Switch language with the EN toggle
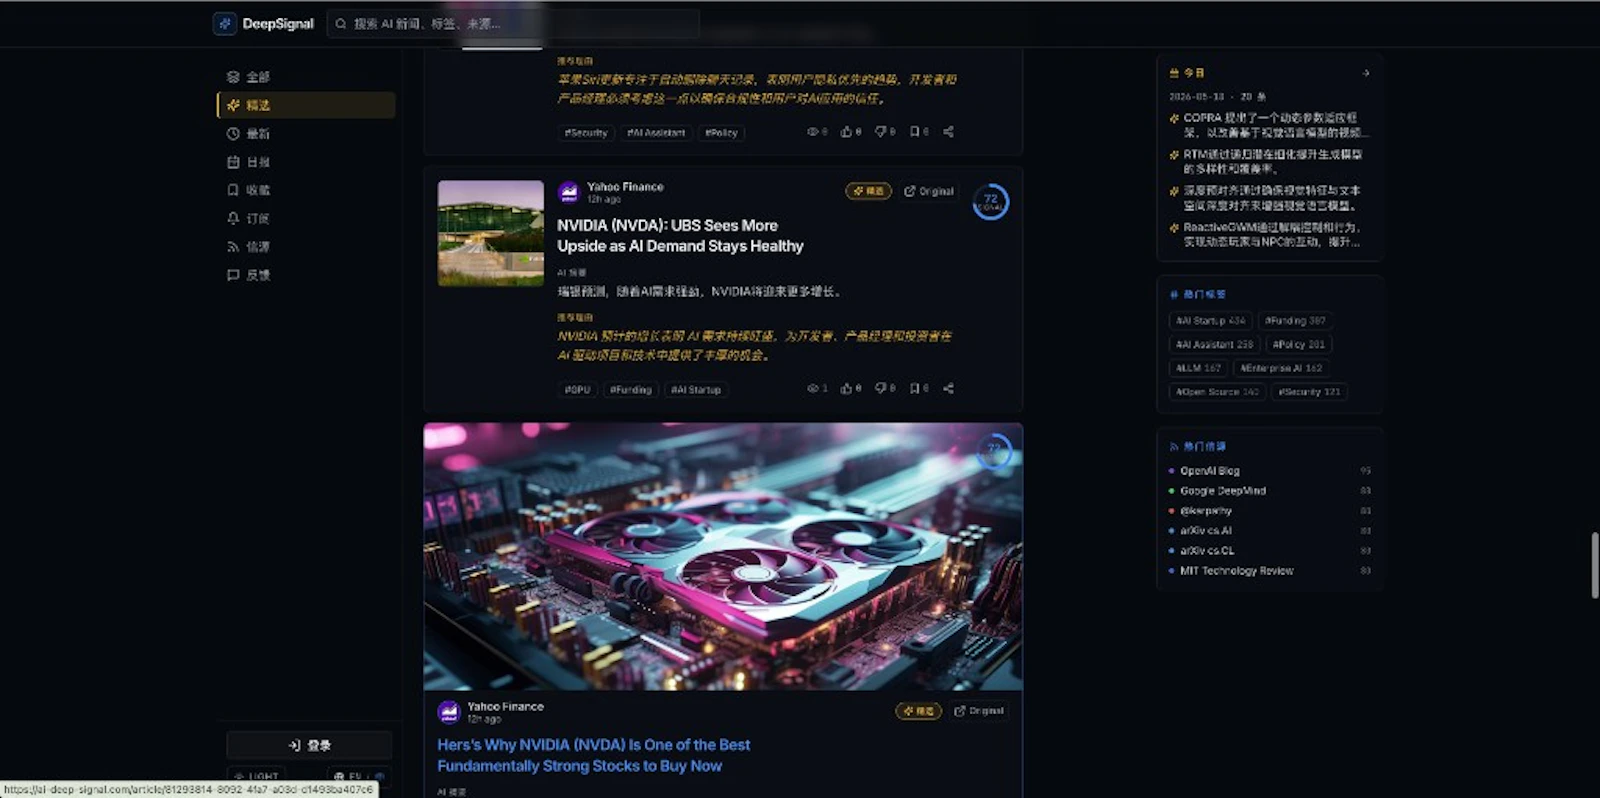 pyautogui.click(x=358, y=776)
